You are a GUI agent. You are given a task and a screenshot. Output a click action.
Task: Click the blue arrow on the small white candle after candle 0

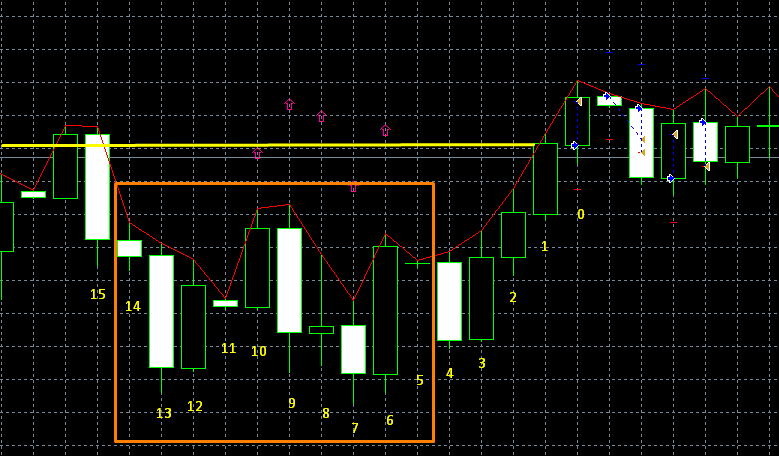[x=607, y=96]
